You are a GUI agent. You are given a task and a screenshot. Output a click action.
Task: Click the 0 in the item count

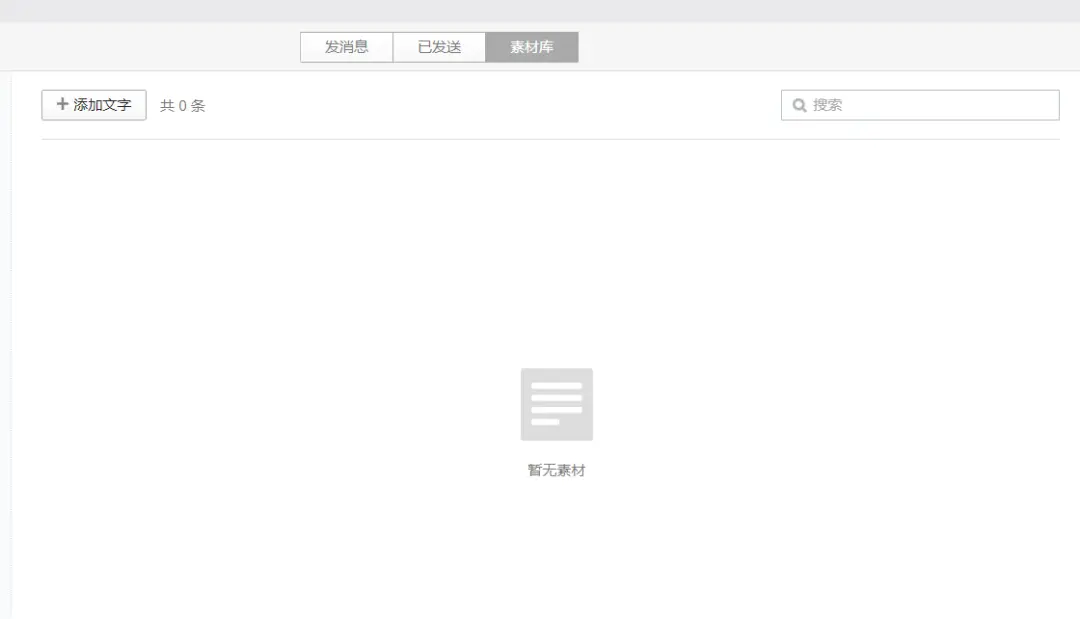tap(183, 106)
